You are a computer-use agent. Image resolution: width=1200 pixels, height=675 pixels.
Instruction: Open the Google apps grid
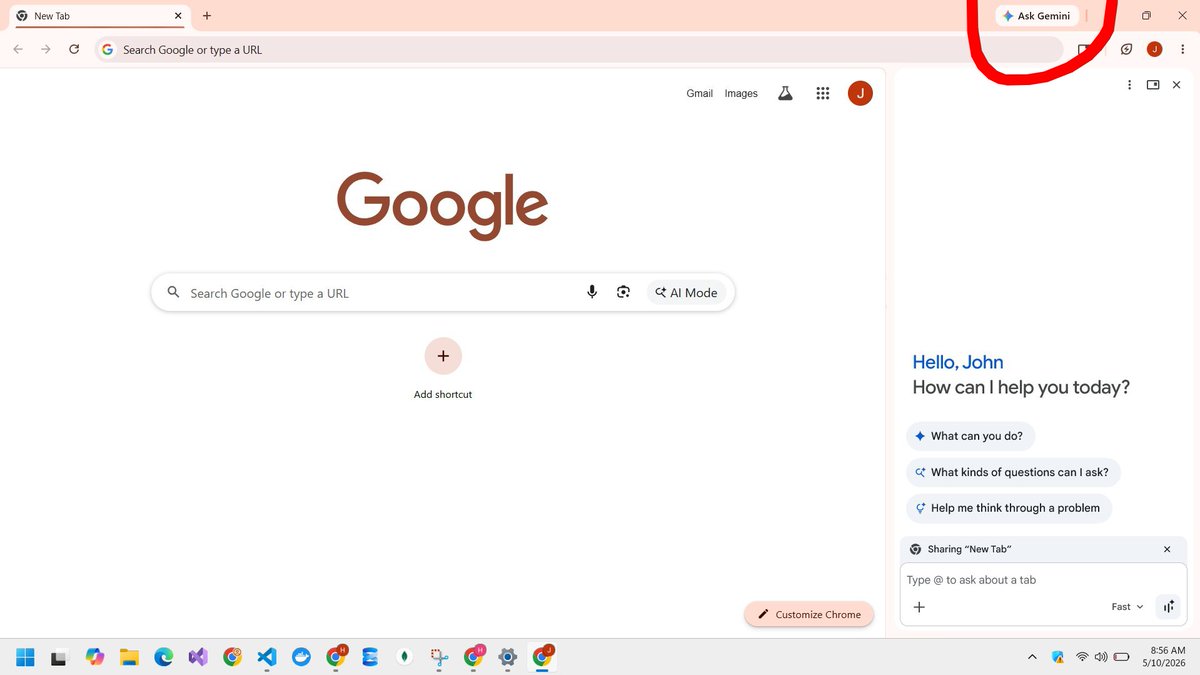pos(823,93)
